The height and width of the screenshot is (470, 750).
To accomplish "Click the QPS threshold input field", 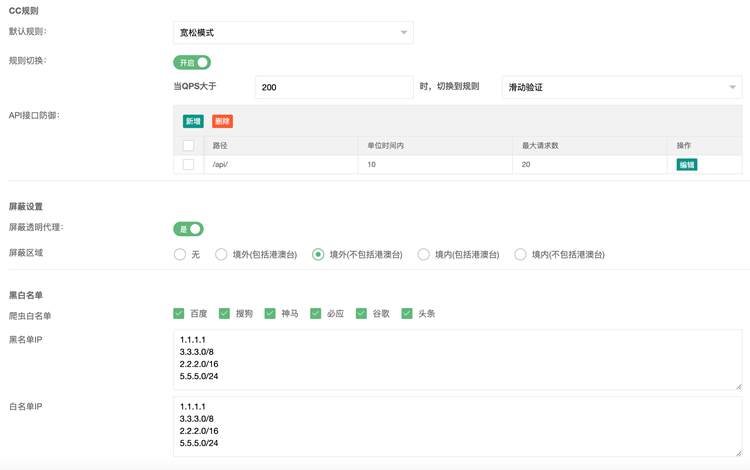I will pos(333,87).
